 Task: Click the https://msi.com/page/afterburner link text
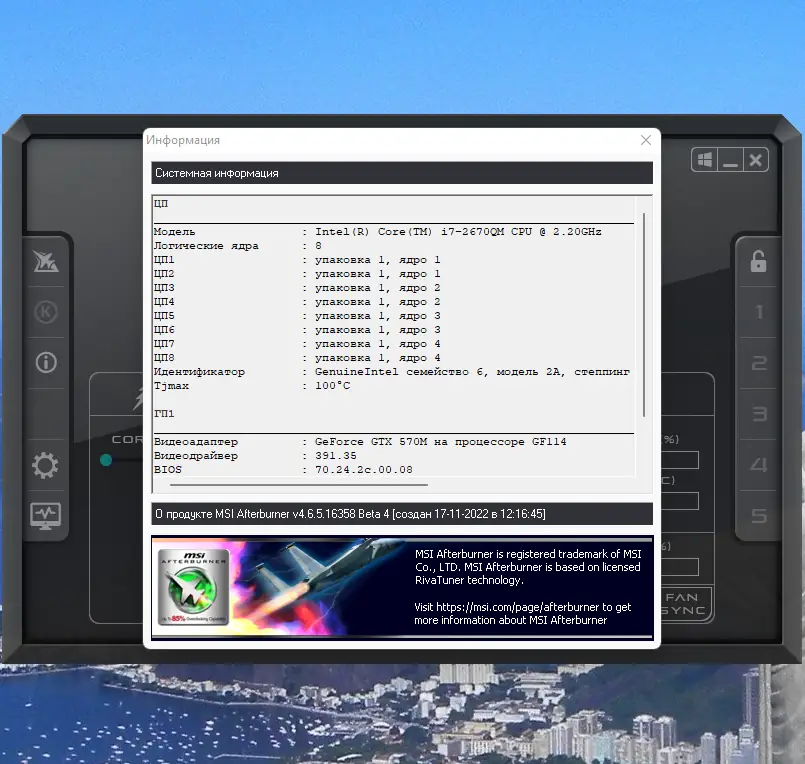pos(517,607)
